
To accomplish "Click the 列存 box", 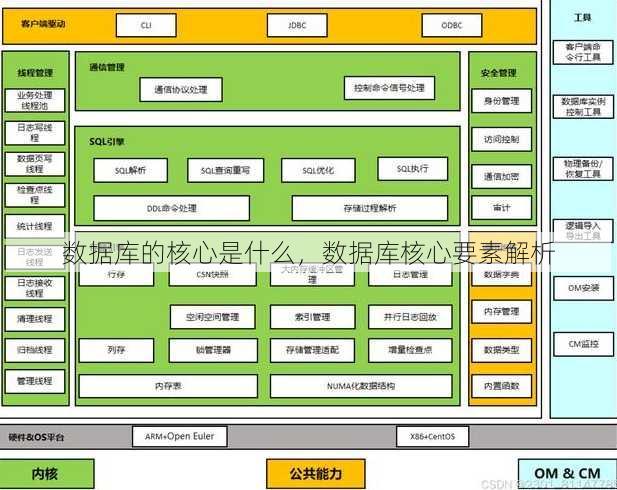I will click(x=116, y=350).
